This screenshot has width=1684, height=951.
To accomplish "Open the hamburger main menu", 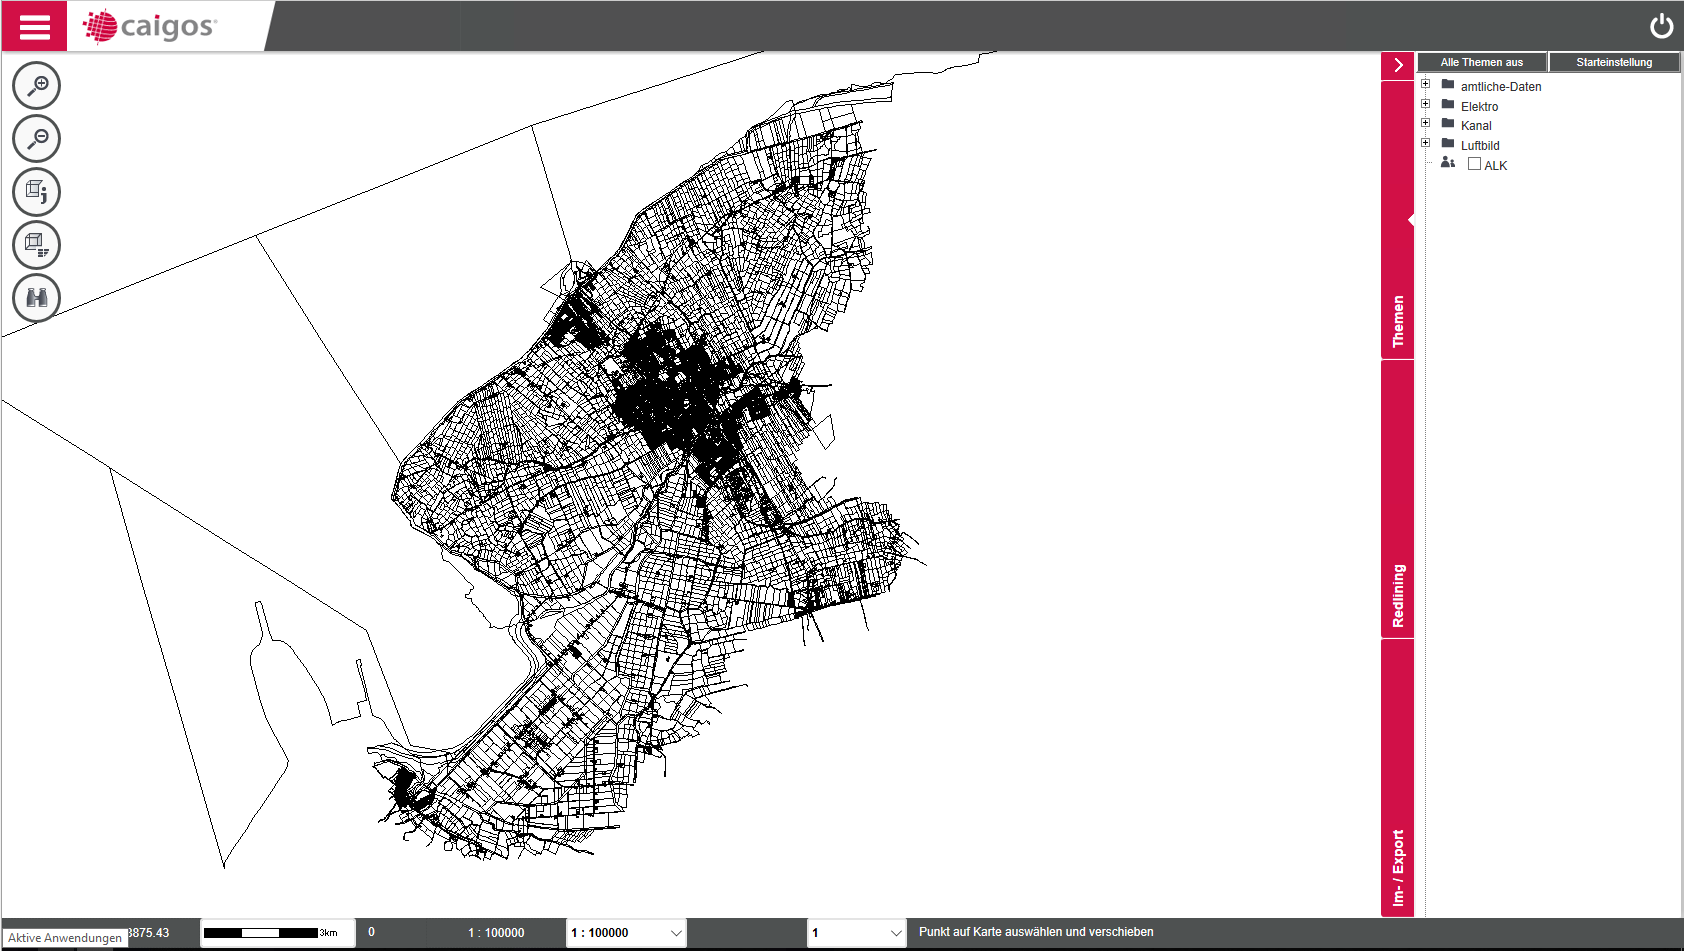I will pos(34,26).
